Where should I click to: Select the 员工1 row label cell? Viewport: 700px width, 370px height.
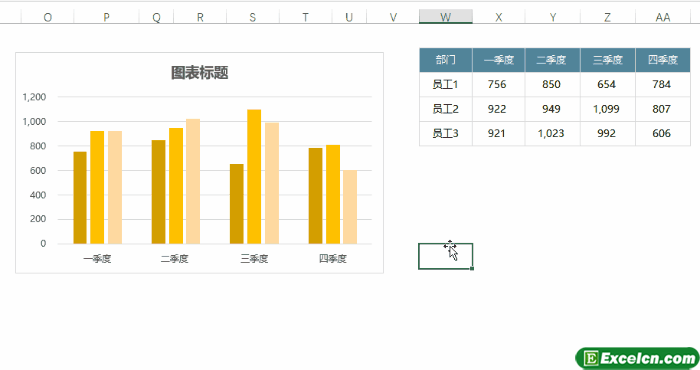point(446,84)
